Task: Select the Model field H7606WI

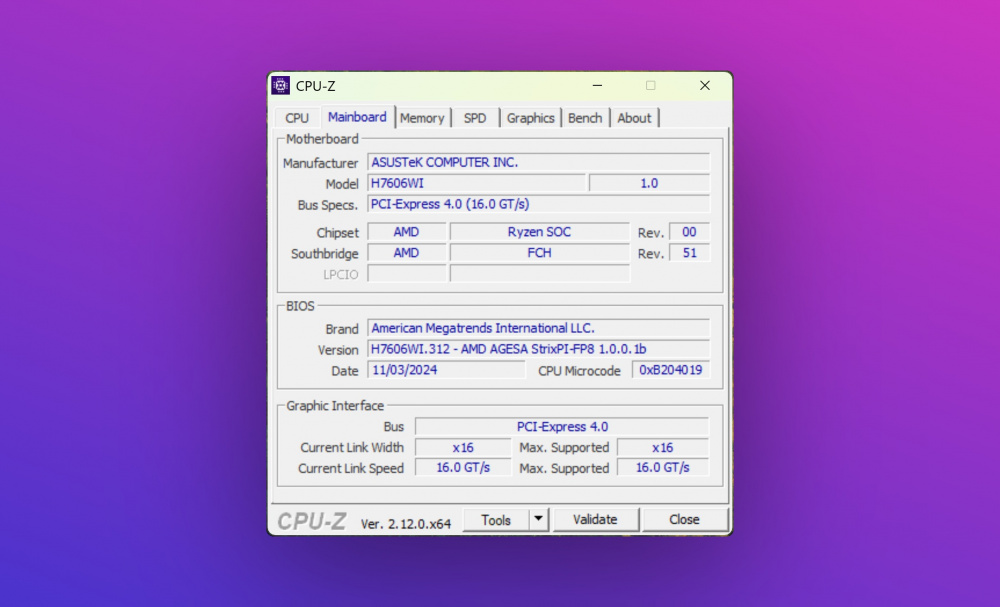Action: pos(476,184)
